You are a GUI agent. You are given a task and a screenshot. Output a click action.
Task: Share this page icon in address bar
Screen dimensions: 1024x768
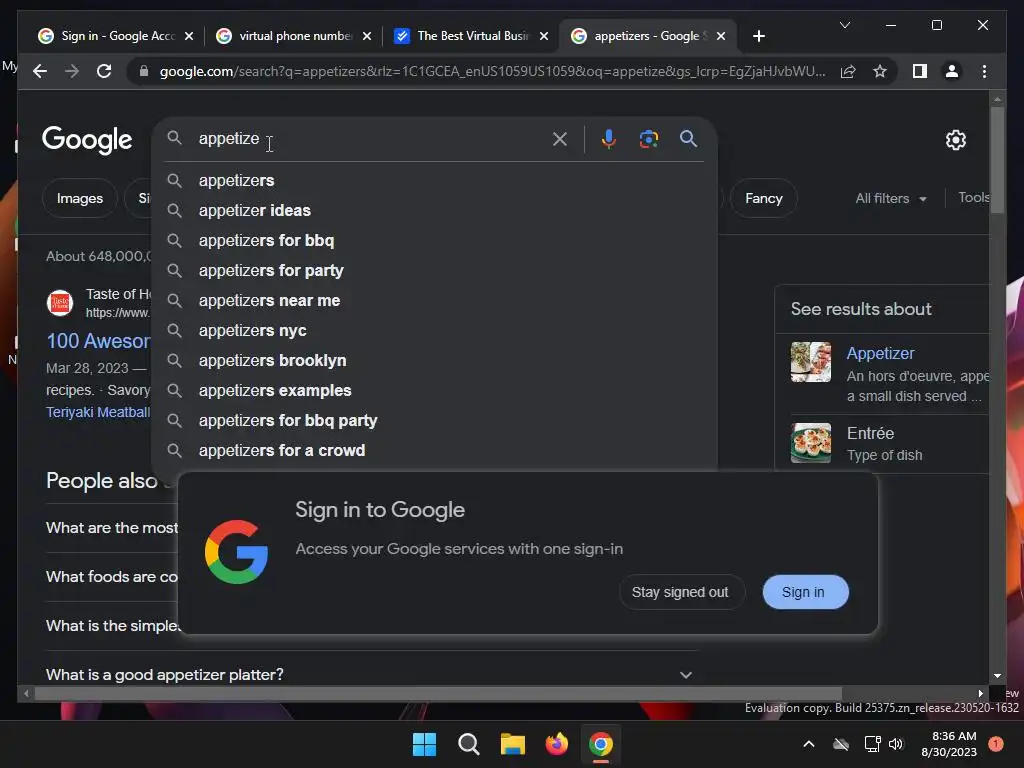click(848, 71)
